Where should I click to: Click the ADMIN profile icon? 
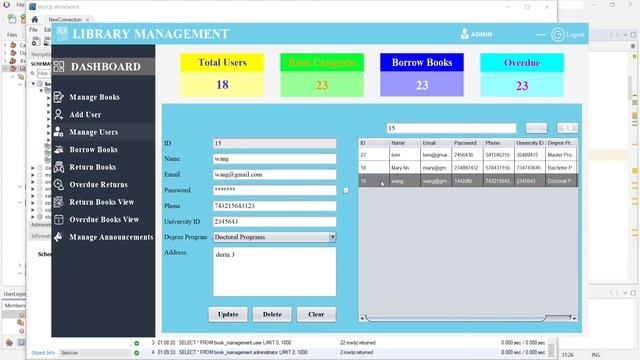pos(464,34)
